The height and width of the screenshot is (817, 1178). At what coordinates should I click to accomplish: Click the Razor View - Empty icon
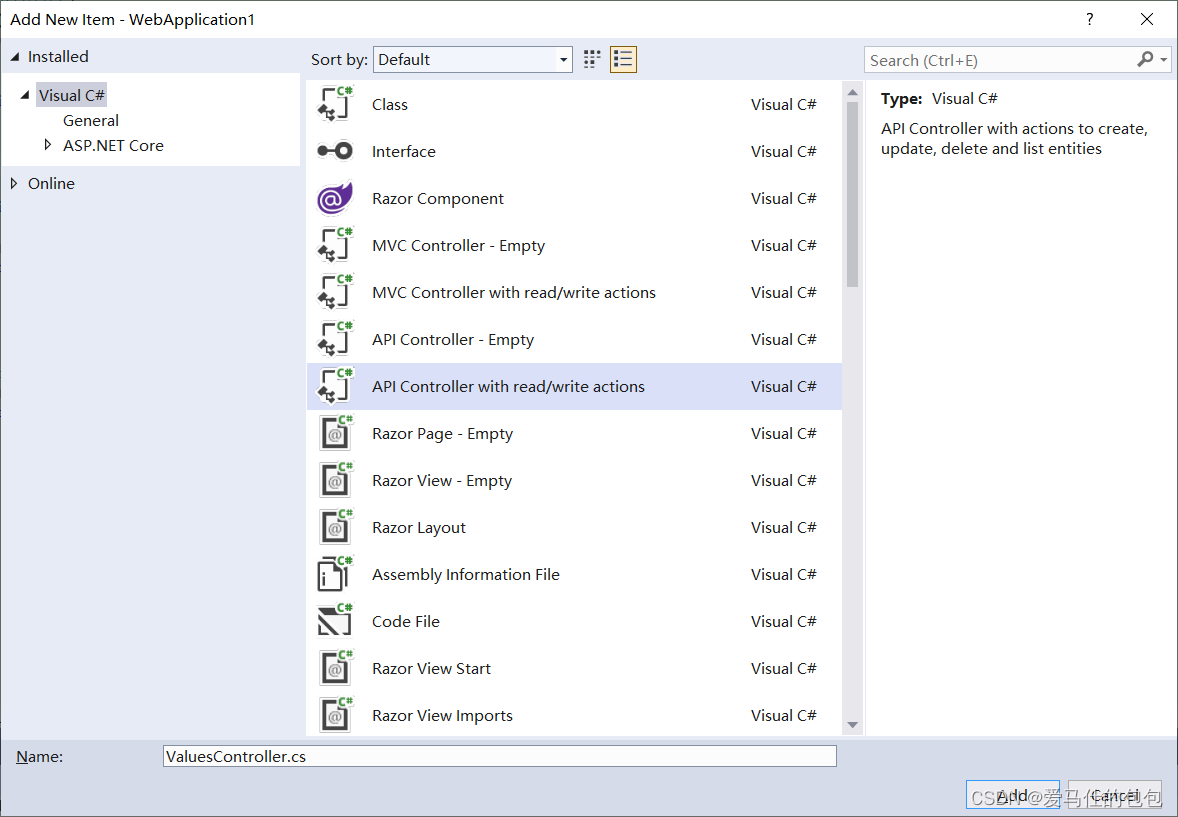(334, 480)
